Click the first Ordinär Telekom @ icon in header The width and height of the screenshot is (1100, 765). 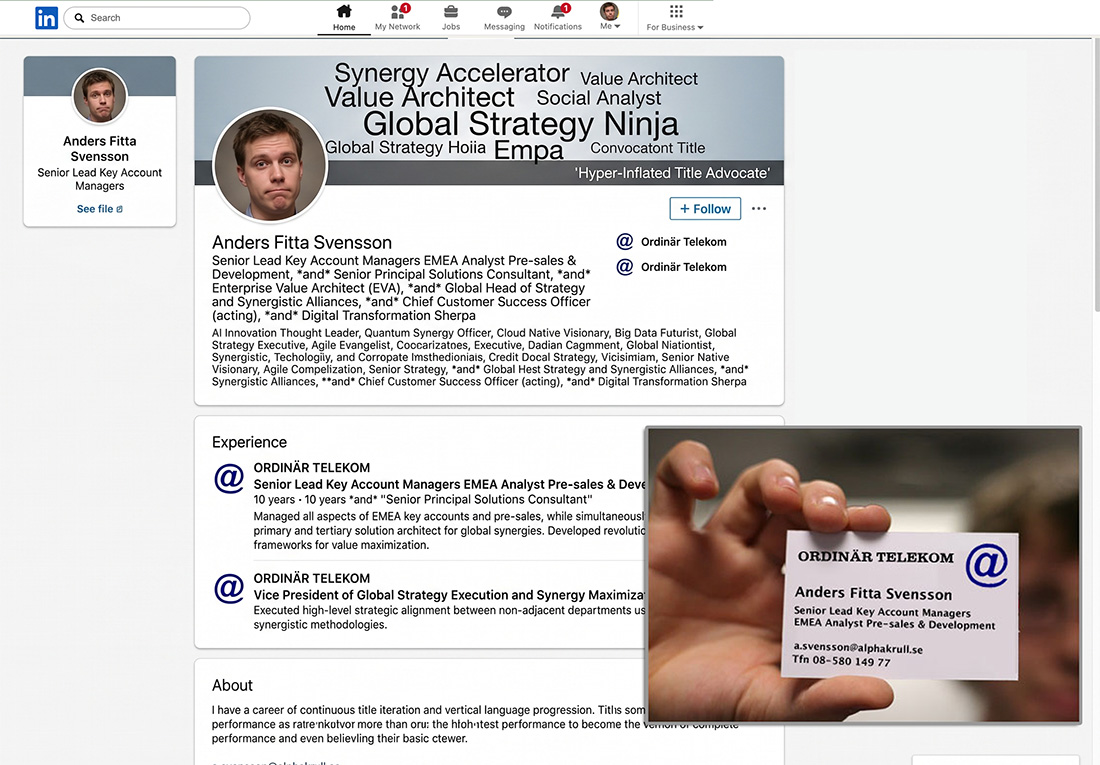click(x=624, y=241)
